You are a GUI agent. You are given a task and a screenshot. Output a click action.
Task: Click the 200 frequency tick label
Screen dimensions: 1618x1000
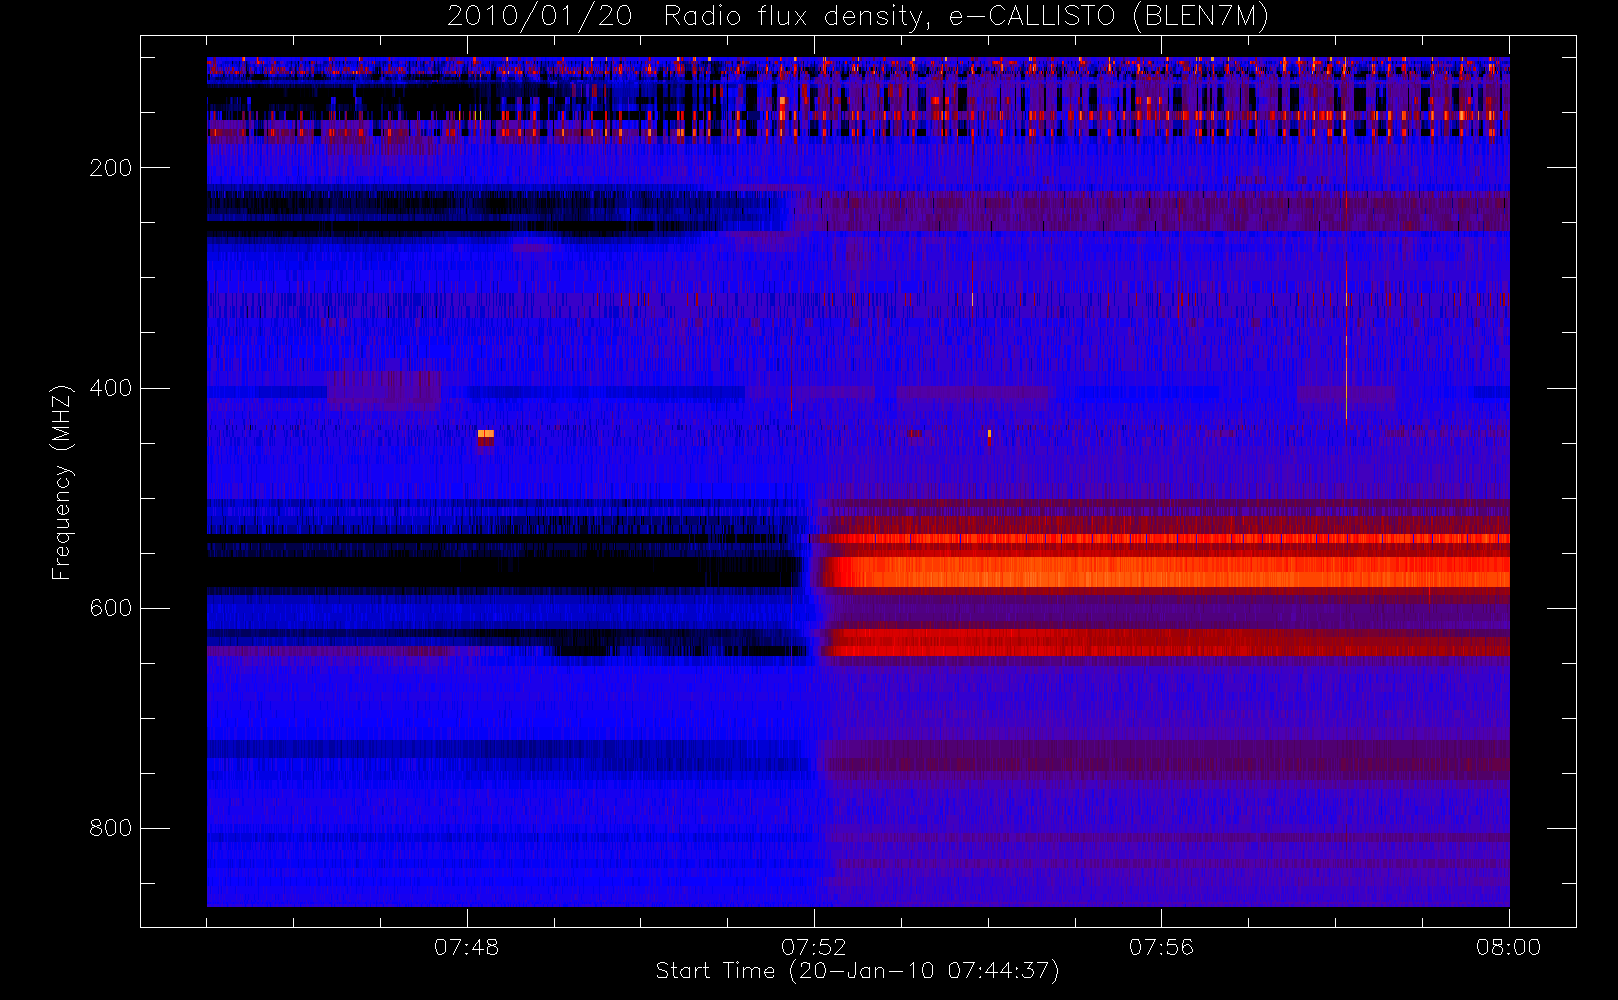[110, 168]
